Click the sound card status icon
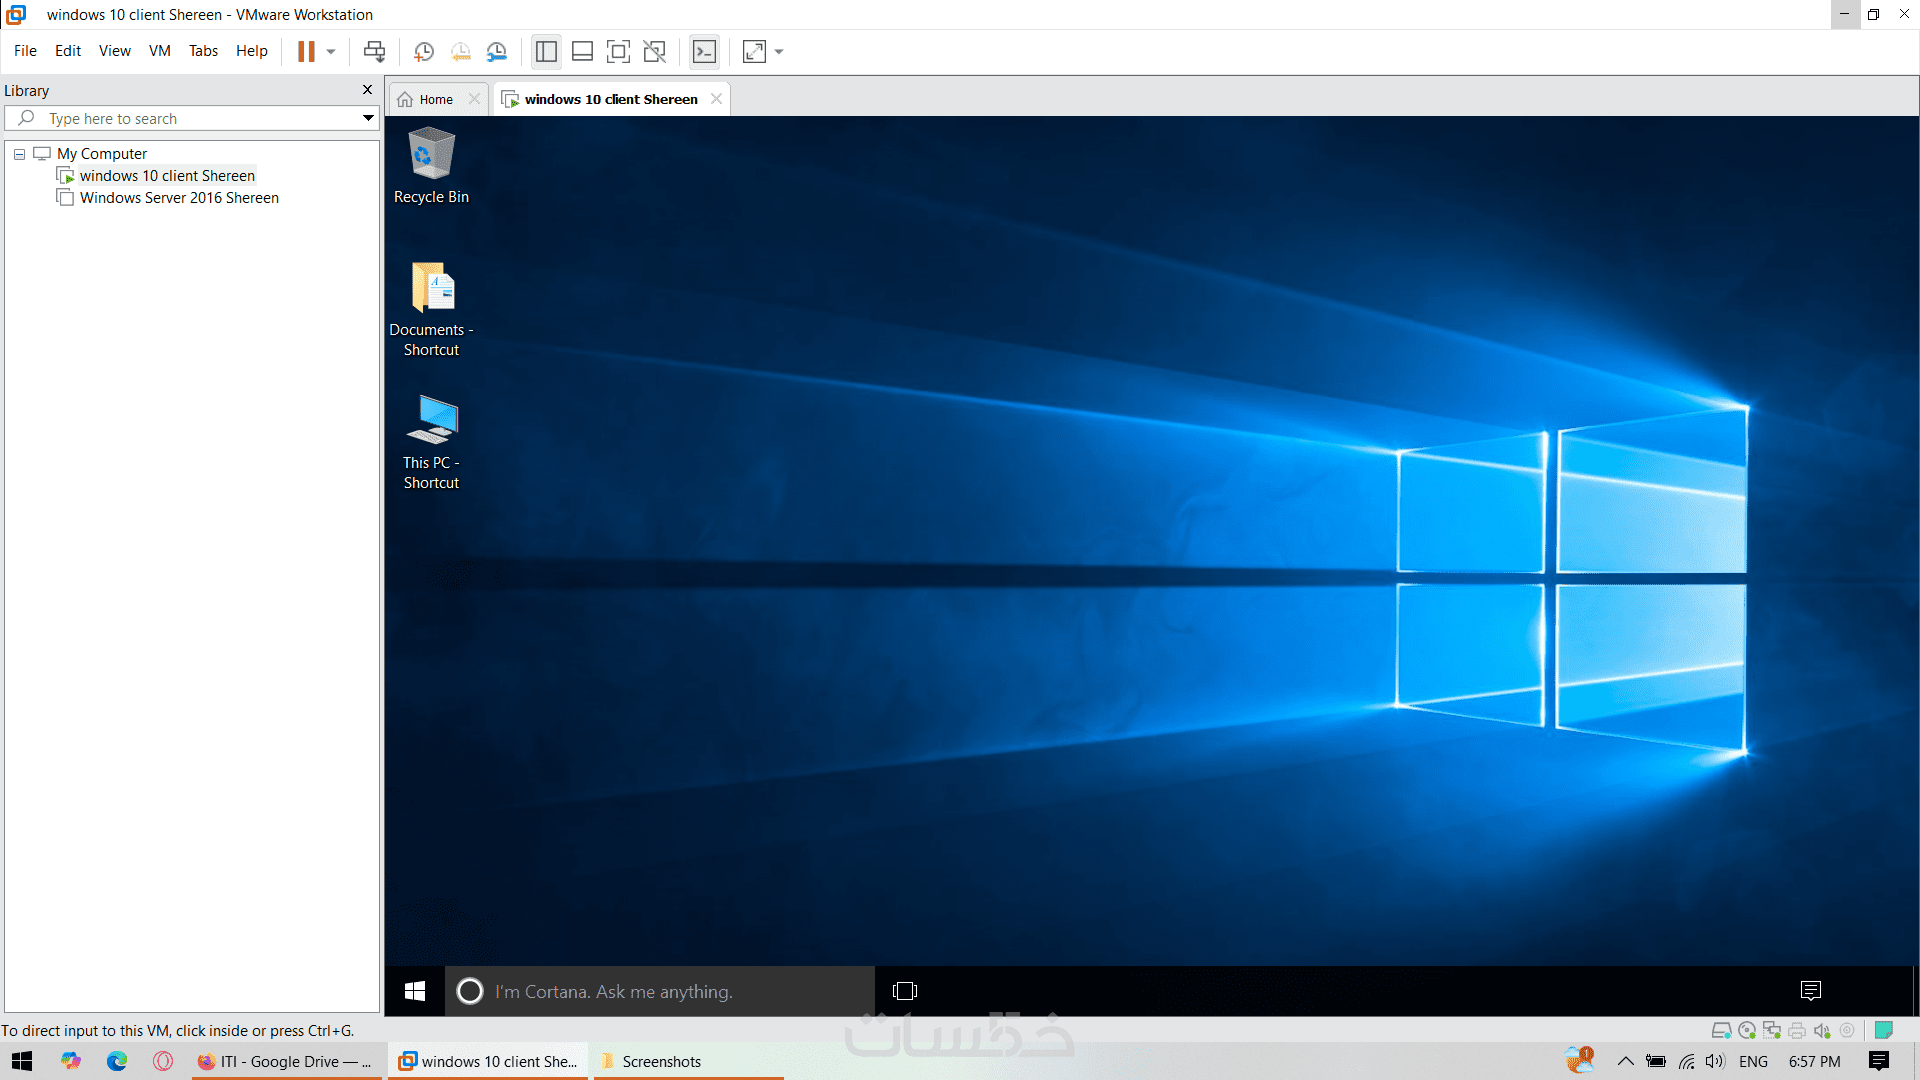 tap(1822, 1030)
